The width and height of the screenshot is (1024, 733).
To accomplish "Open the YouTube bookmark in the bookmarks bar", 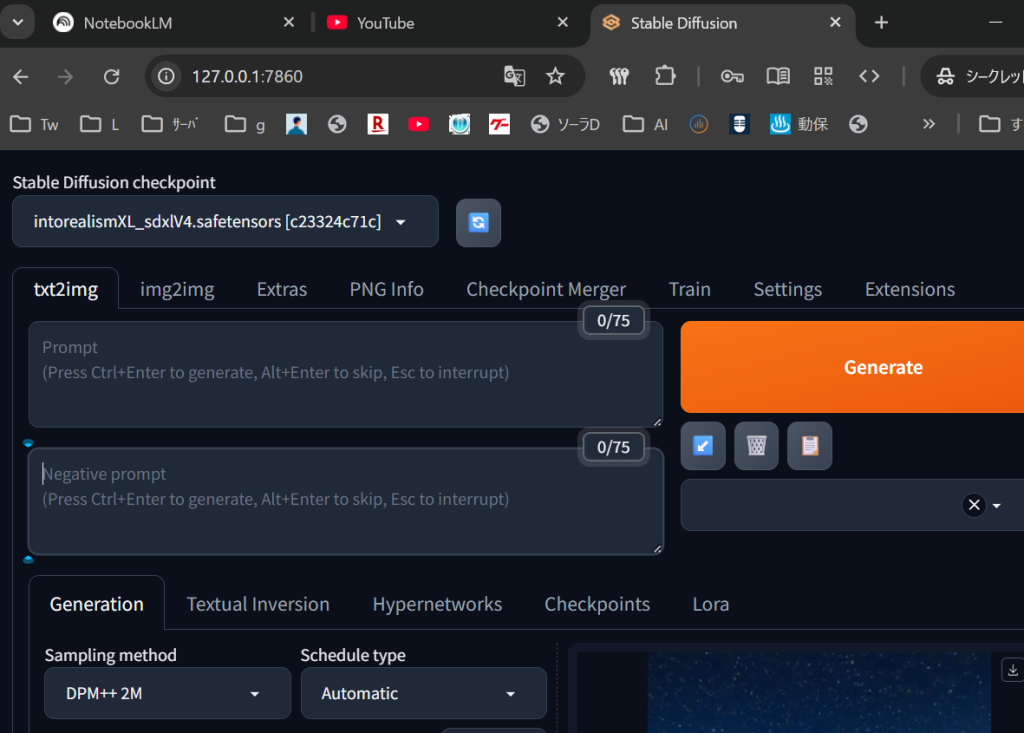I will tap(418, 124).
